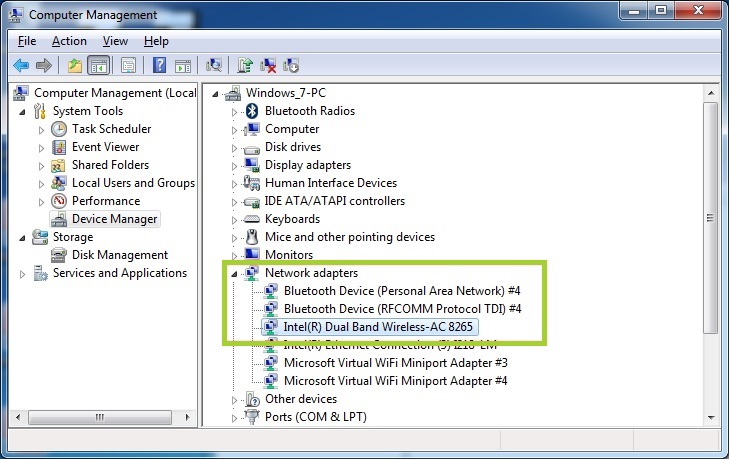The height and width of the screenshot is (459, 729).
Task: Click the device list vertical scrollbar thumb
Action: [710, 218]
